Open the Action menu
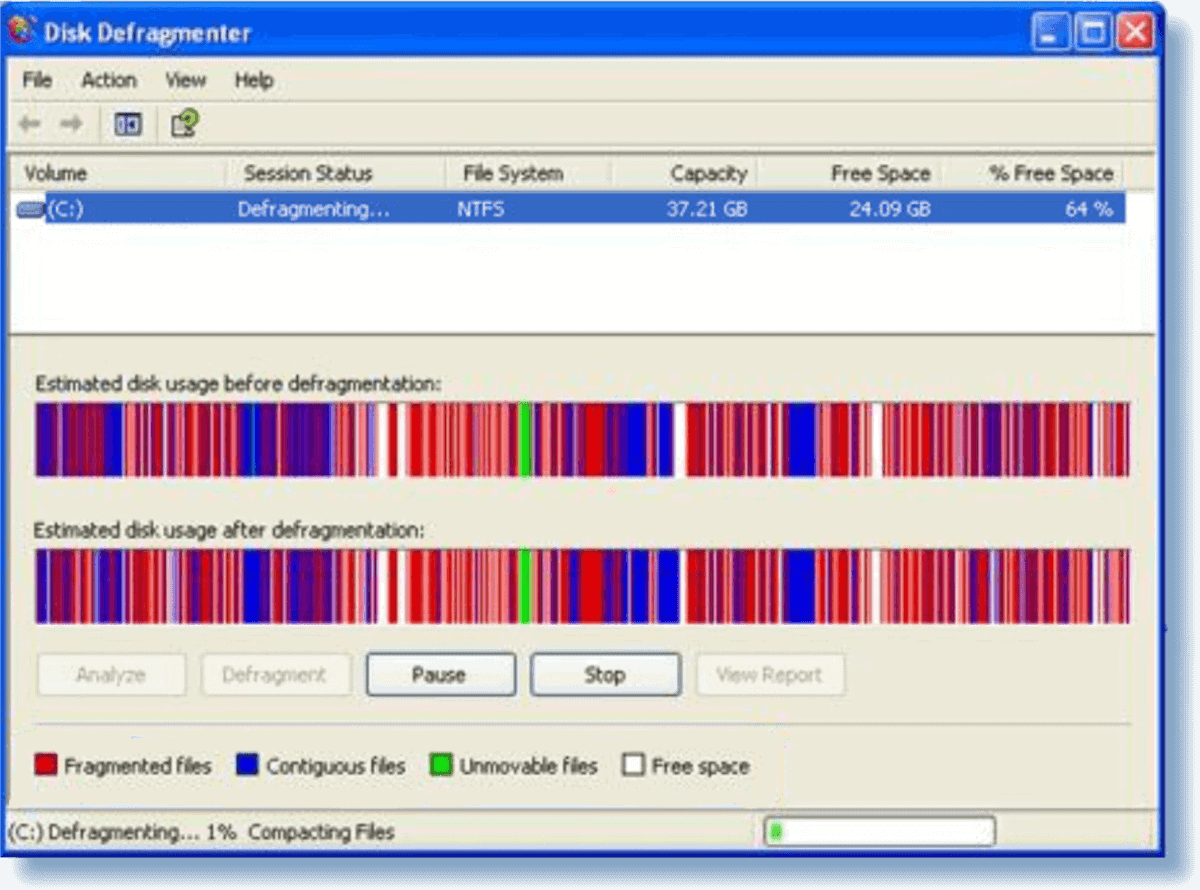The image size is (1200, 890). tap(109, 80)
